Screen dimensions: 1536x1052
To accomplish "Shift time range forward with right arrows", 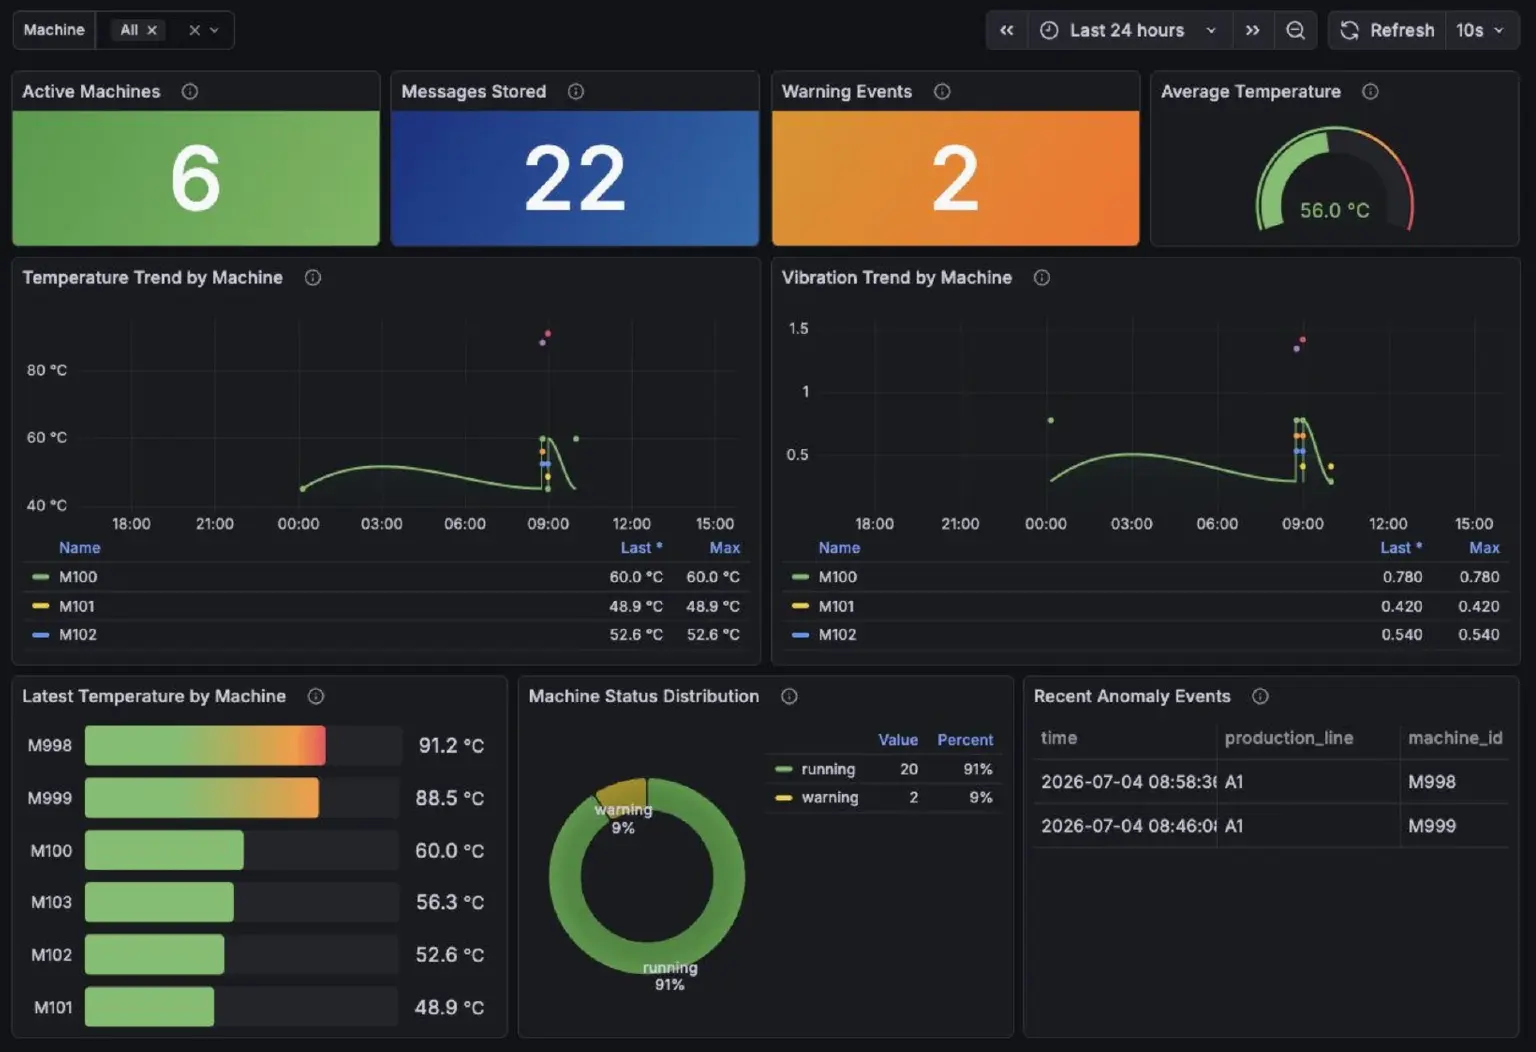I will click(1252, 30).
